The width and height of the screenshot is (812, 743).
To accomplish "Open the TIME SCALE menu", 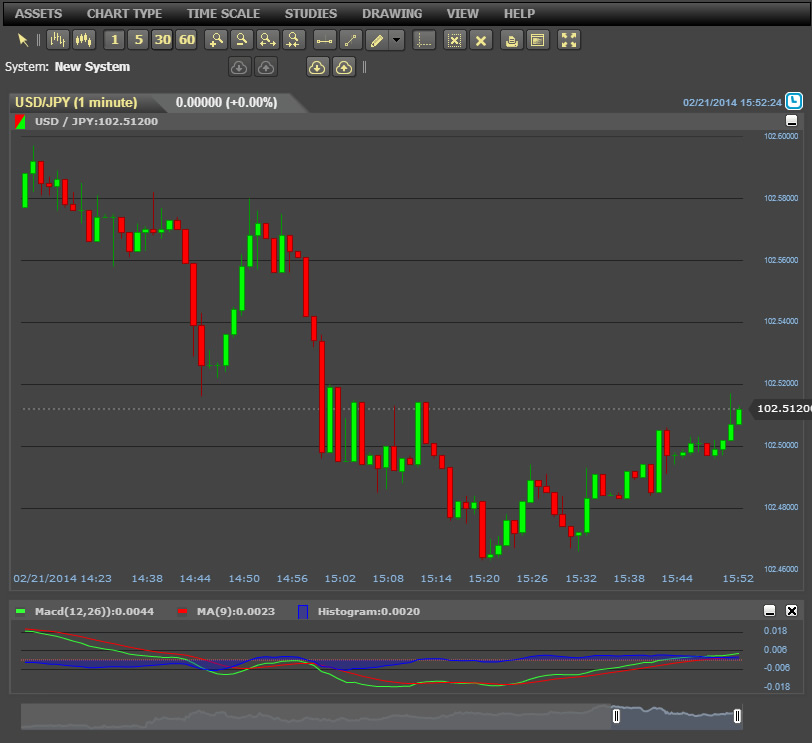I will click(223, 14).
